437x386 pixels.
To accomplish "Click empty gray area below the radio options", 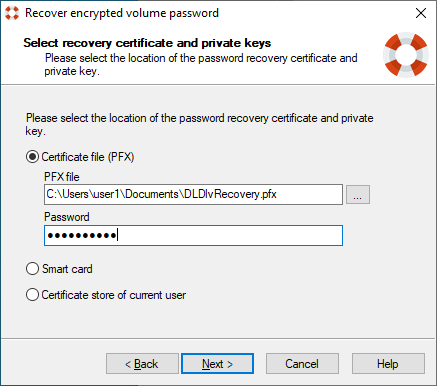I will (217, 320).
